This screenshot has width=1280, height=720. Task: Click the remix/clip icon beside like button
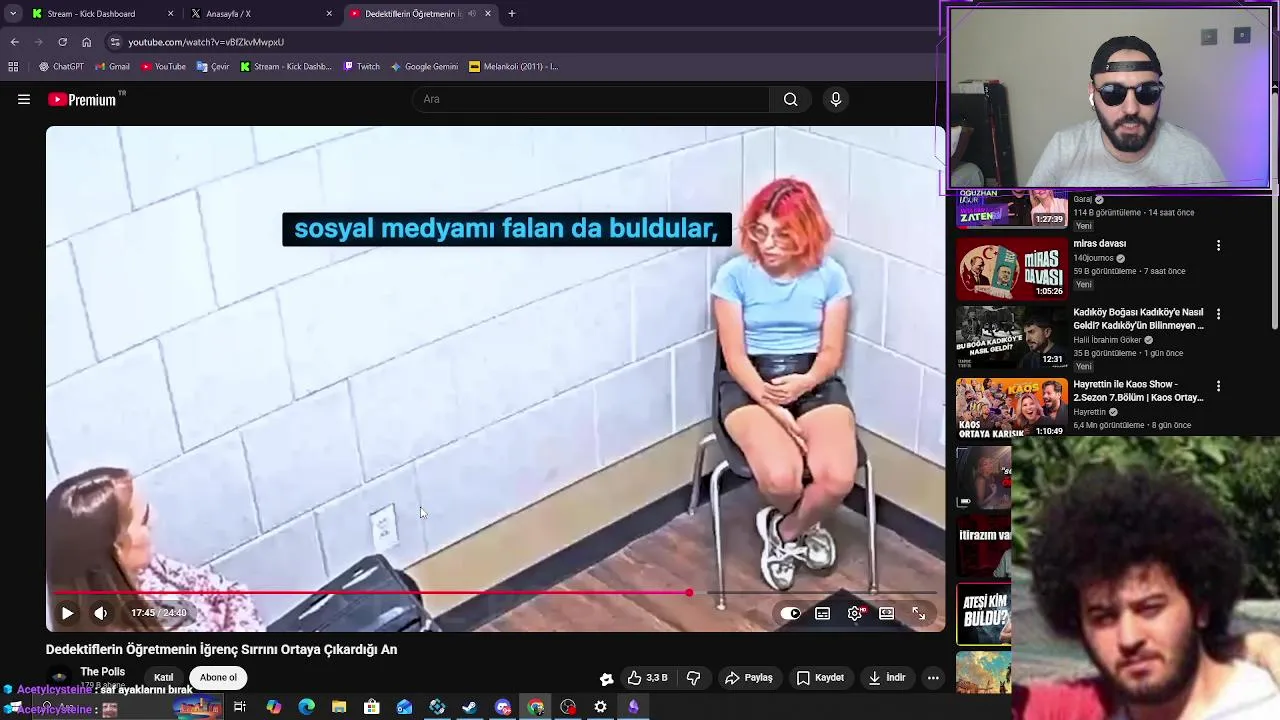pyautogui.click(x=606, y=678)
